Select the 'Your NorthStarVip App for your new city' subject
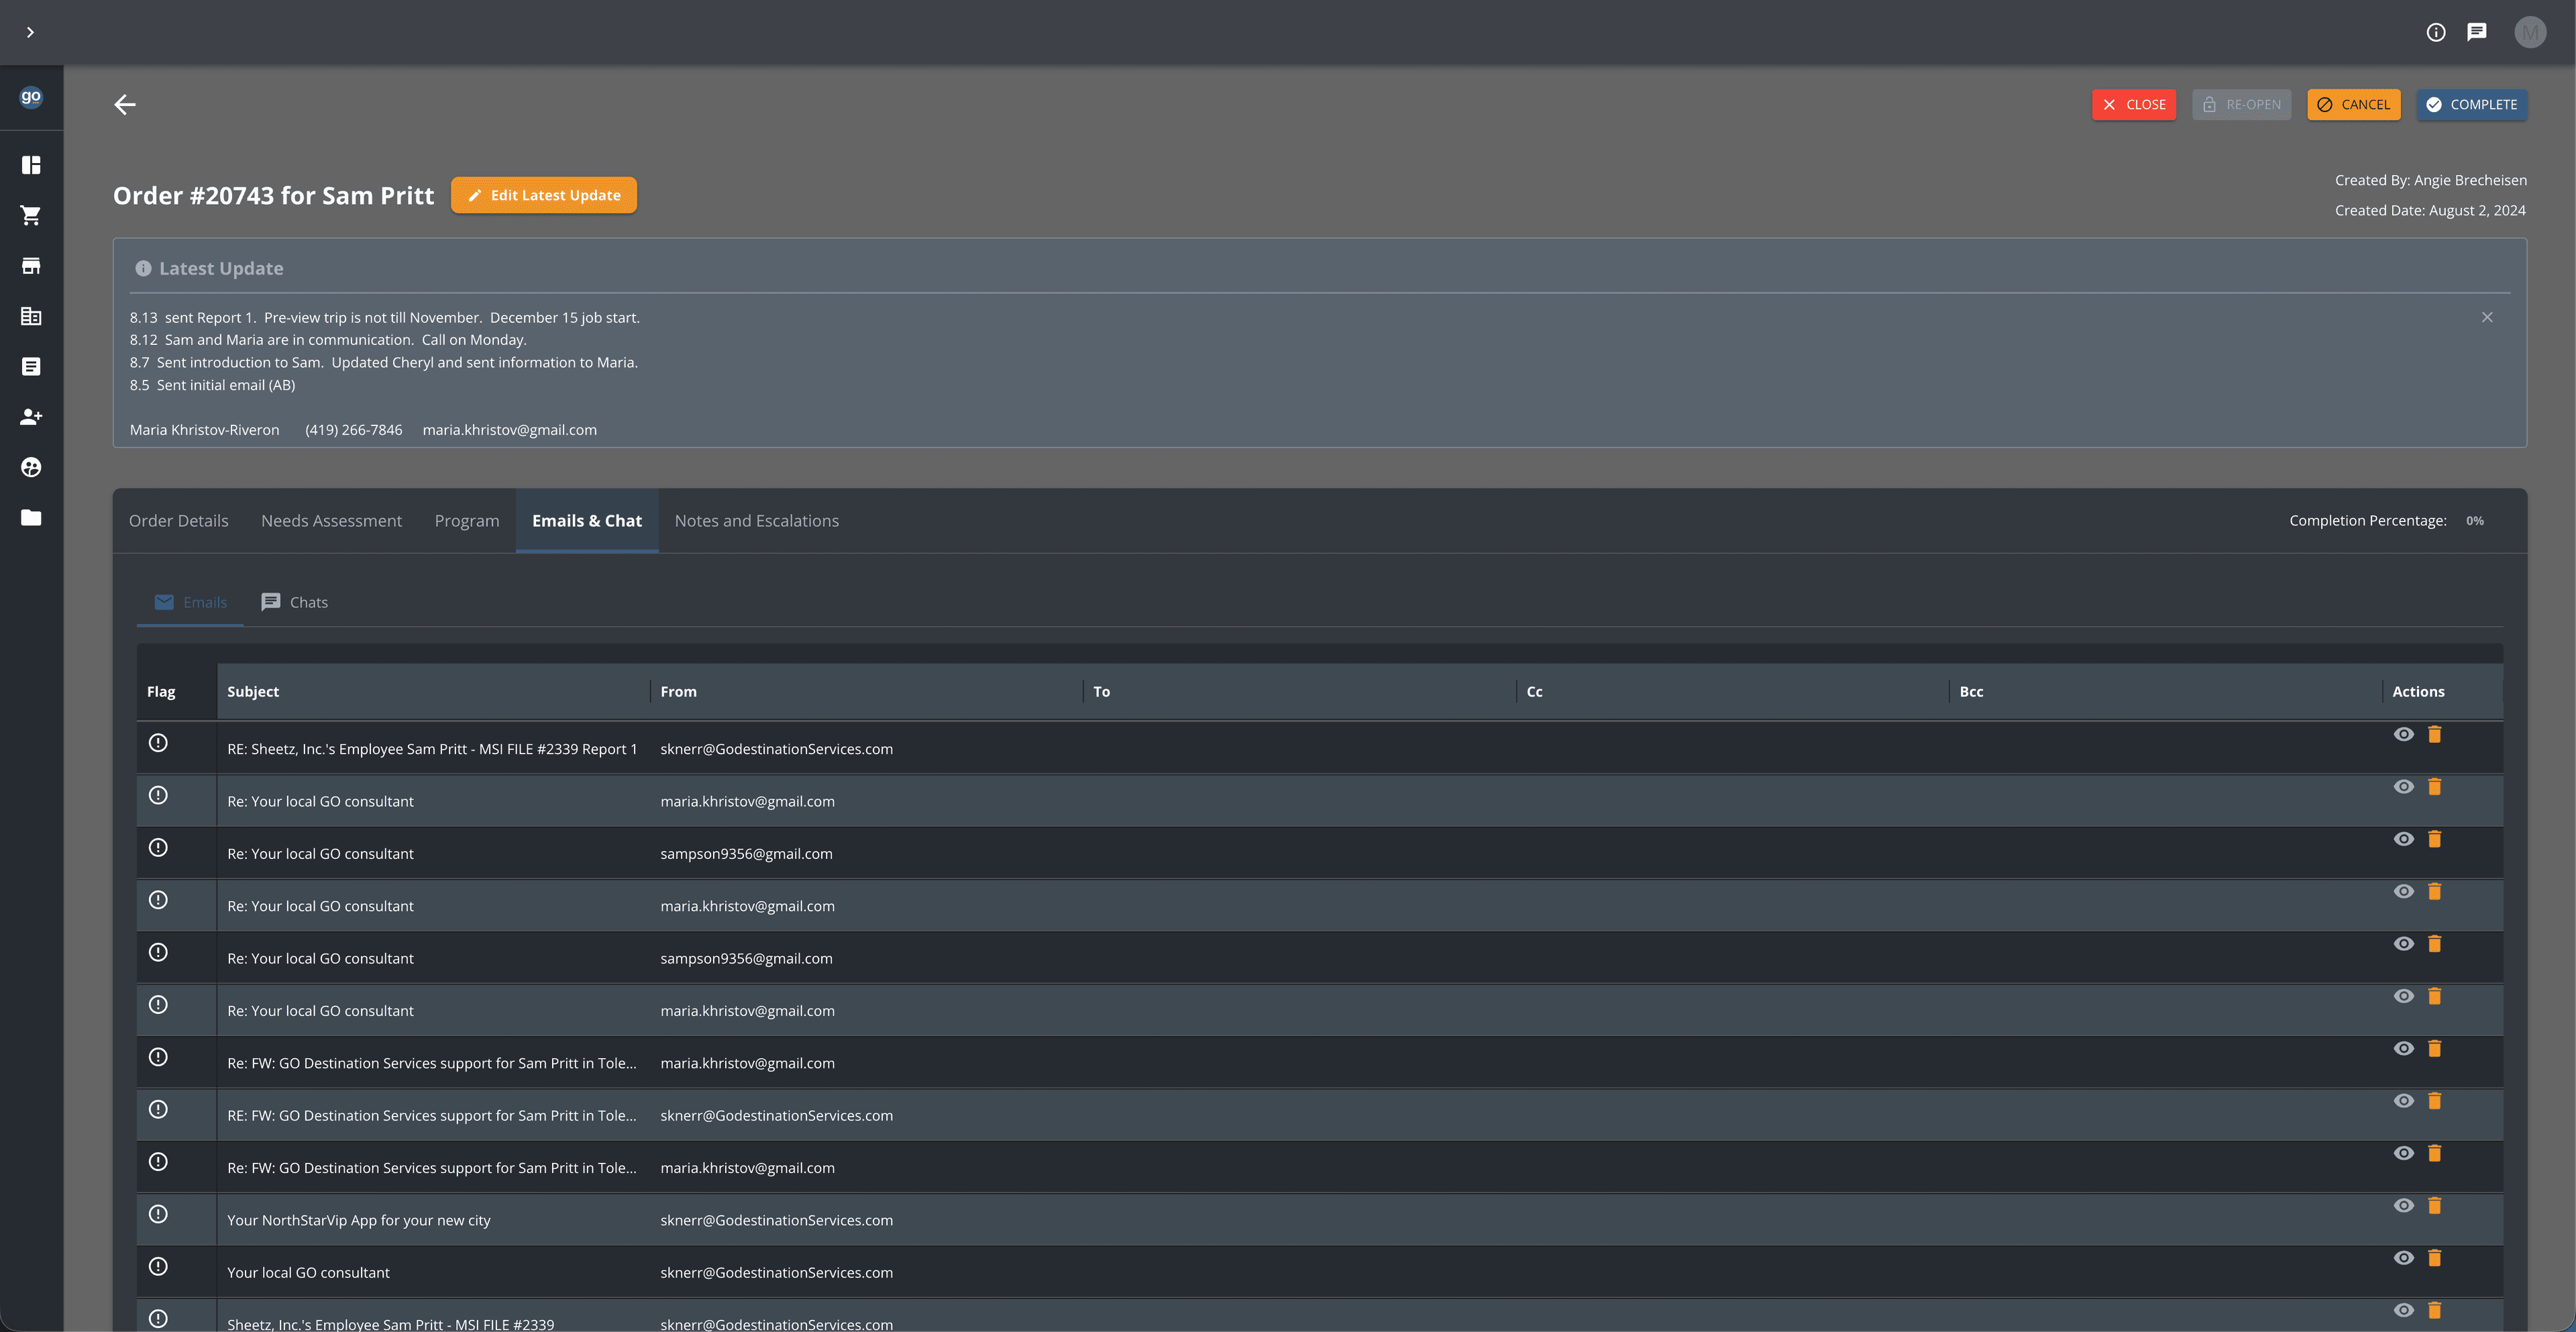This screenshot has height=1332, width=2576. pyautogui.click(x=358, y=1220)
